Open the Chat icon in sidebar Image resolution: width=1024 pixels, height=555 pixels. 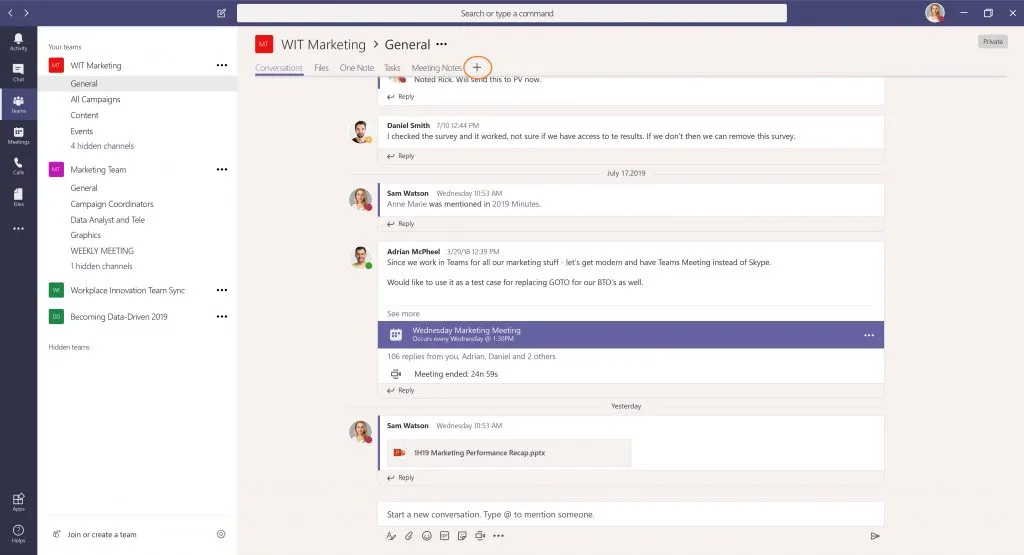tap(18, 72)
